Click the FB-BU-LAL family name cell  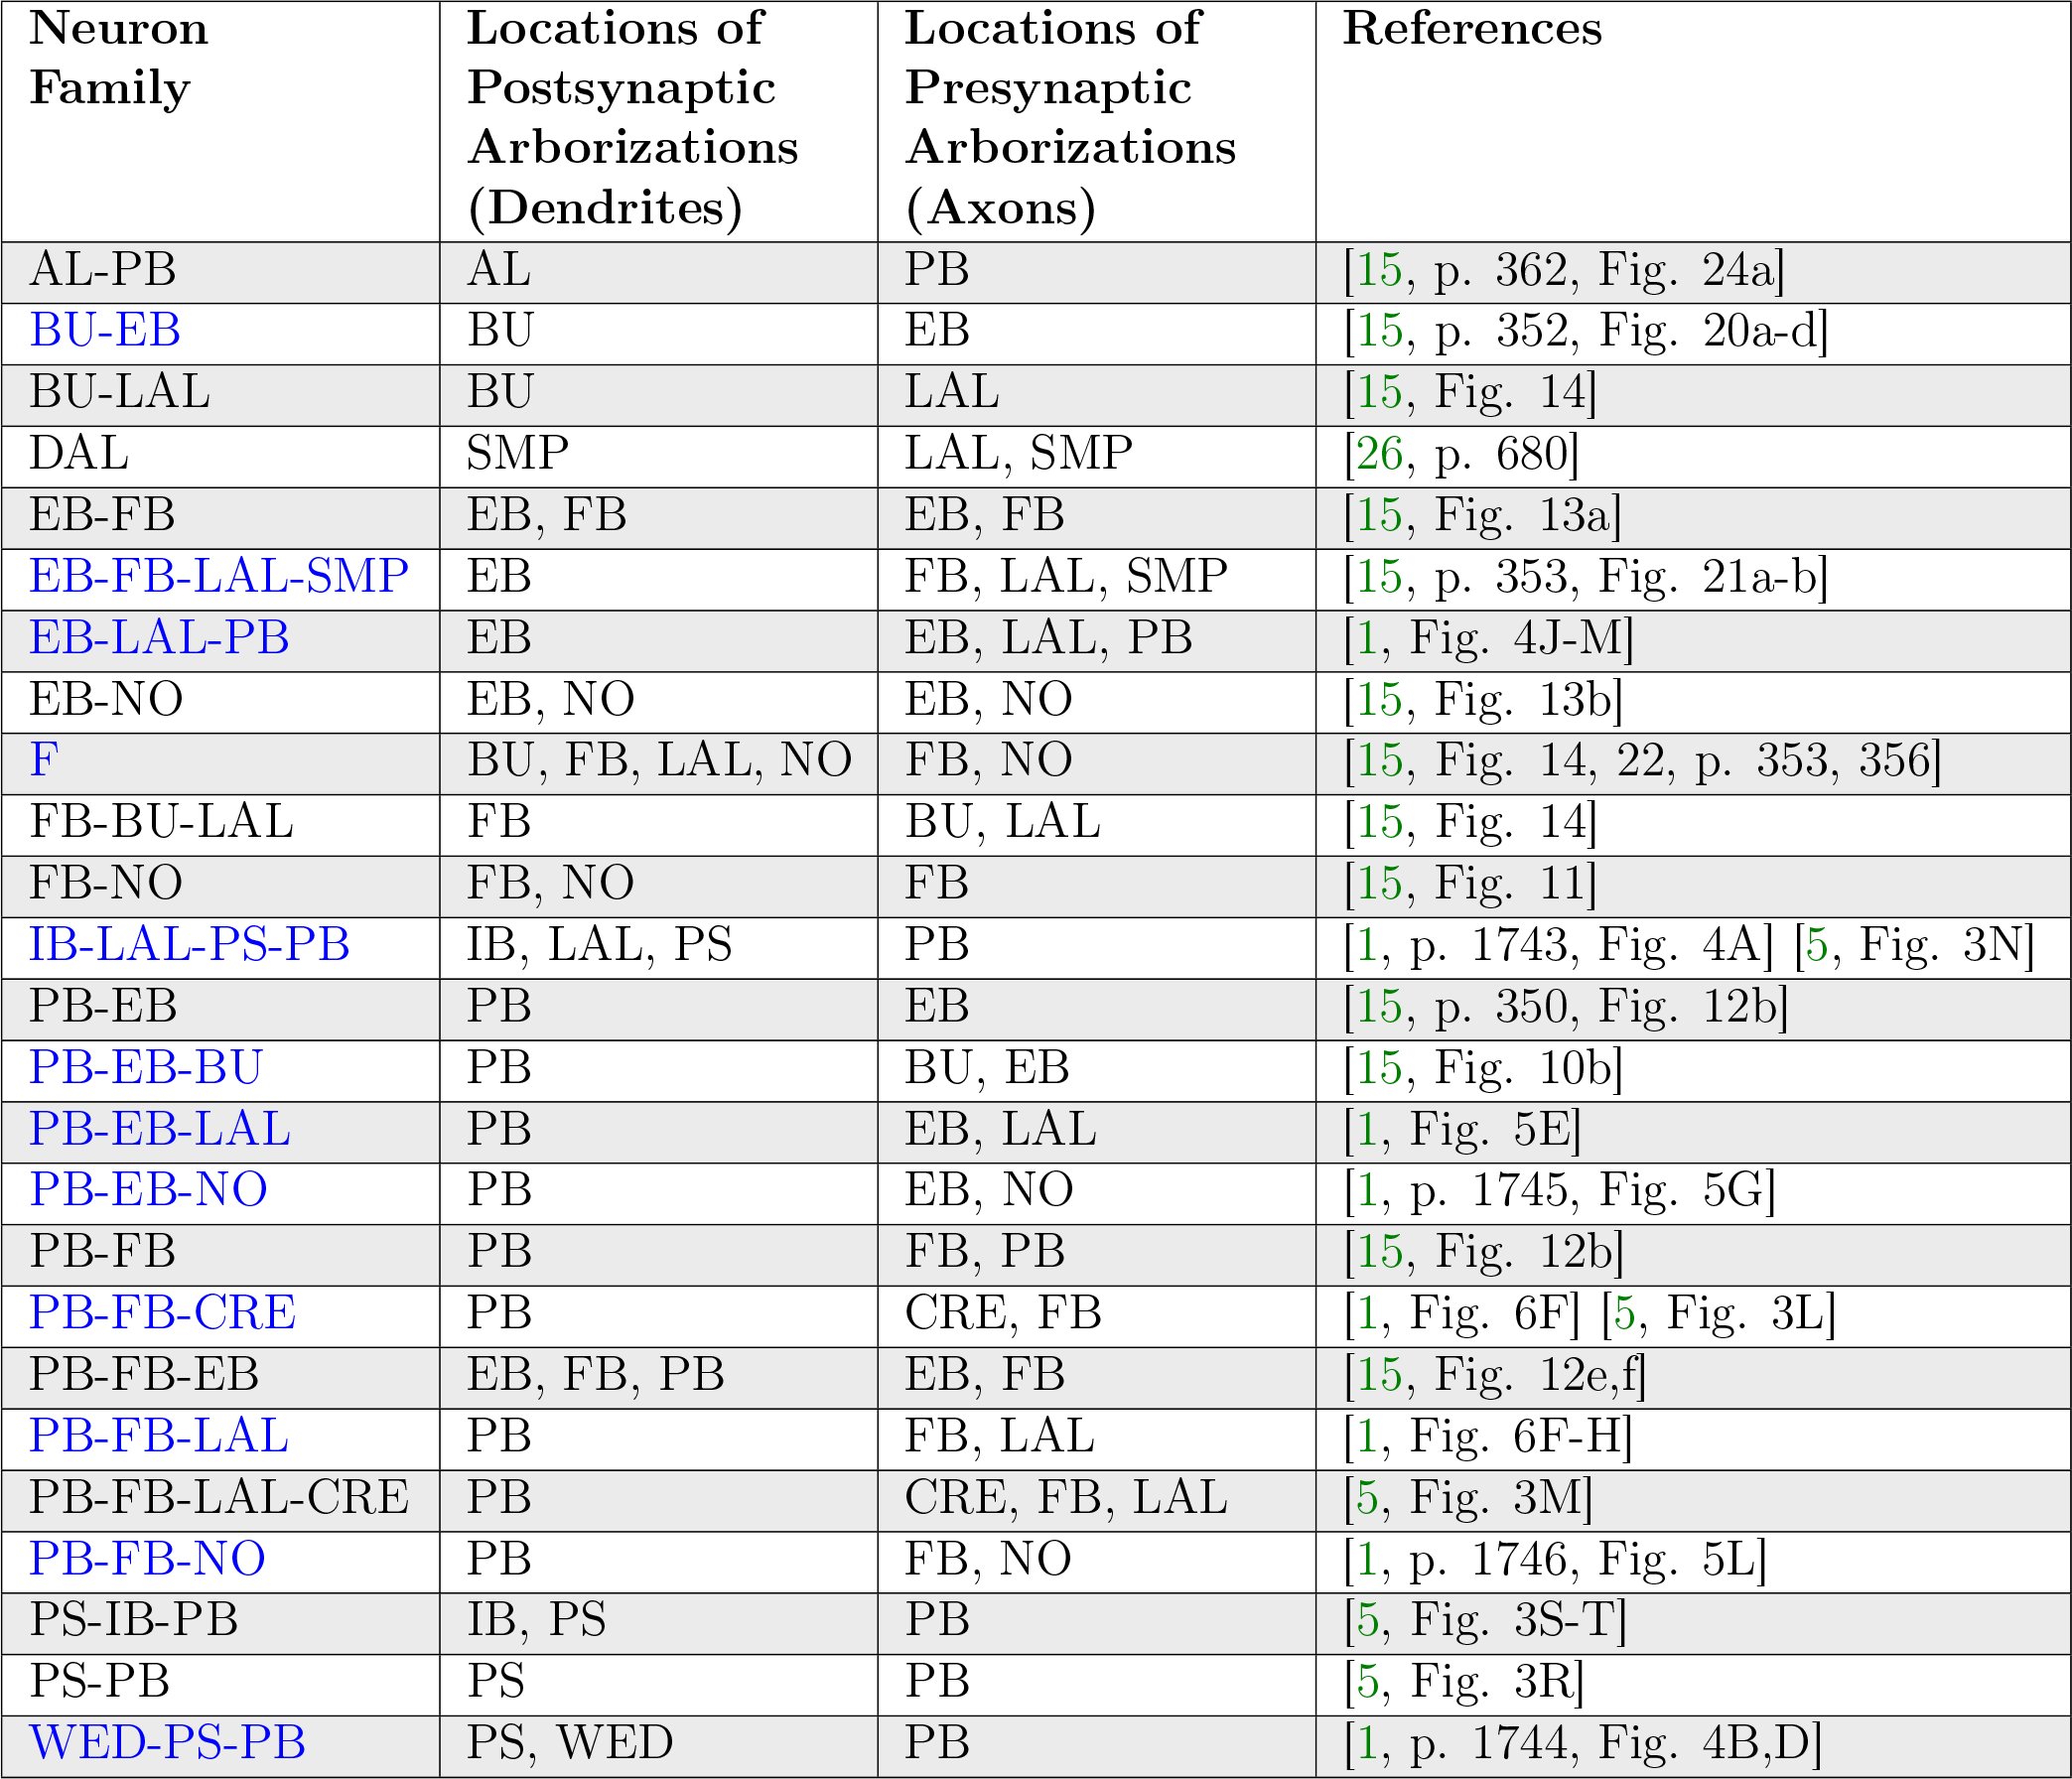pos(221,825)
